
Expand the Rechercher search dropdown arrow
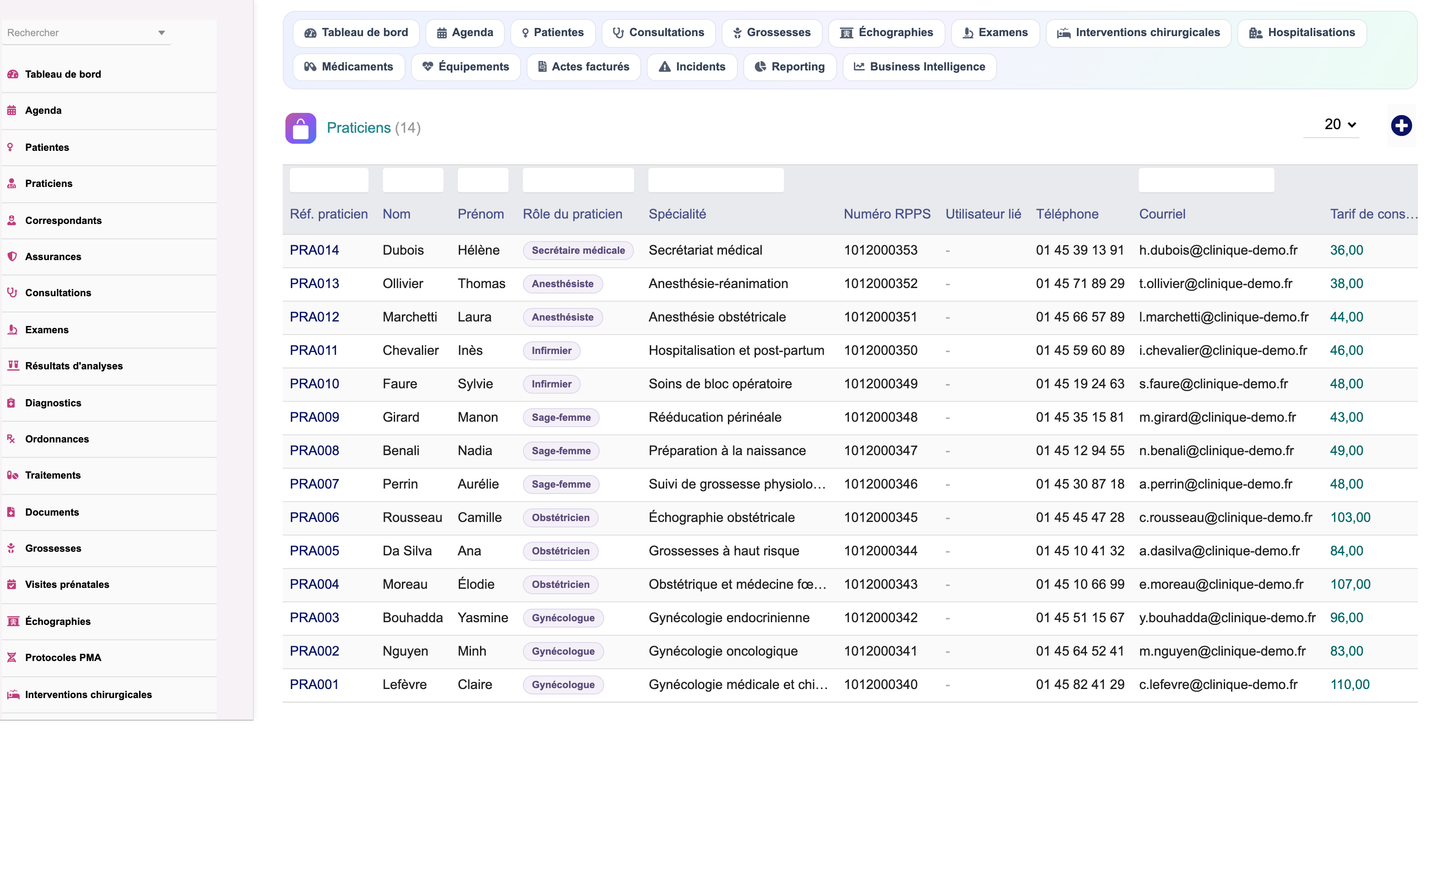(x=162, y=33)
